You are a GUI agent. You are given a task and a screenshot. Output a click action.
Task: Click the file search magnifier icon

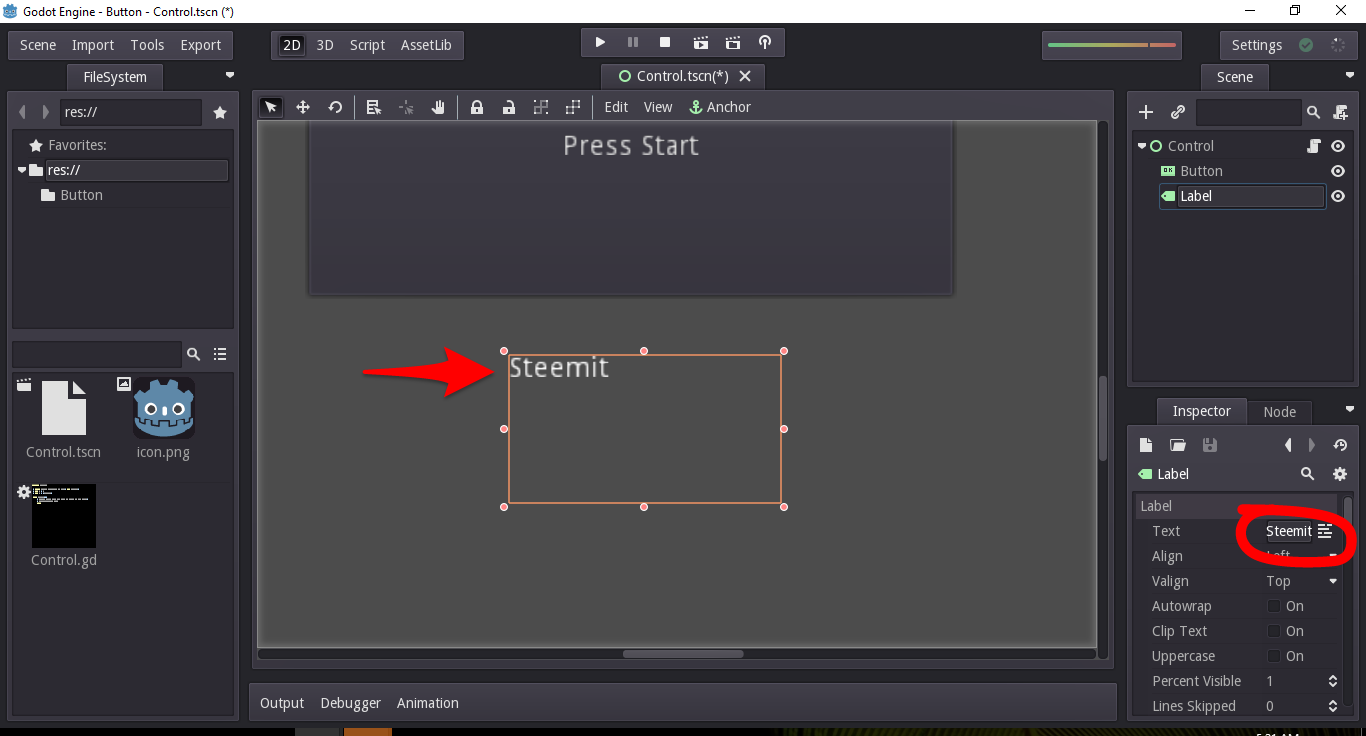(x=194, y=354)
